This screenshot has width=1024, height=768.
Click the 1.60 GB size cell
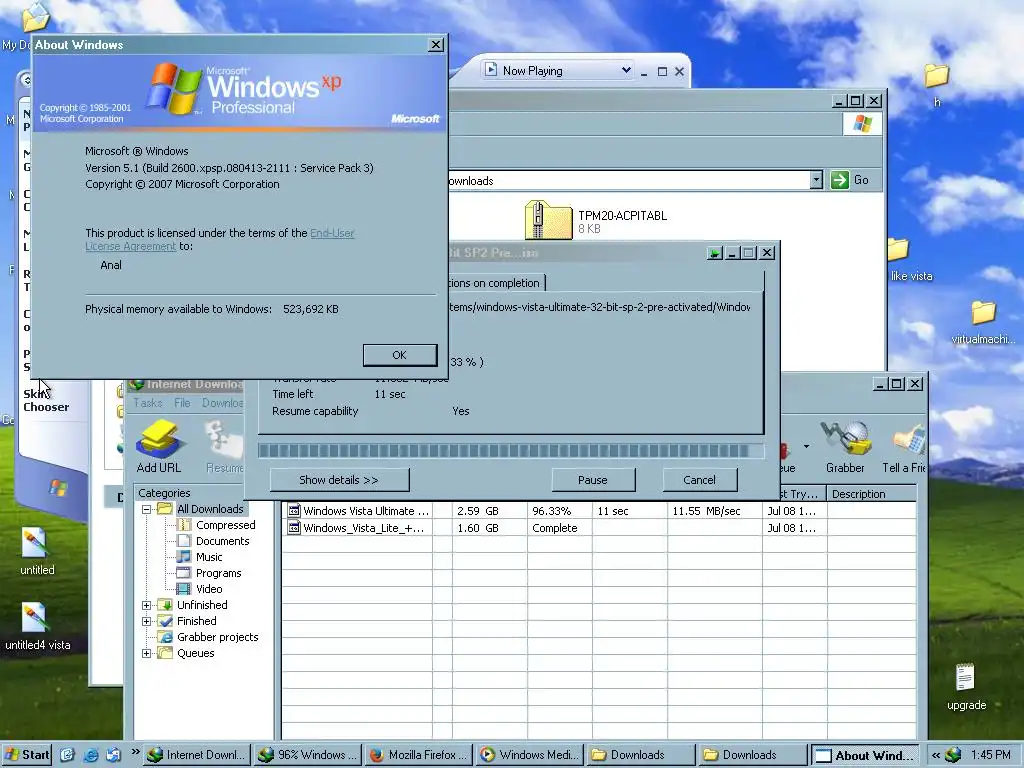coord(478,528)
